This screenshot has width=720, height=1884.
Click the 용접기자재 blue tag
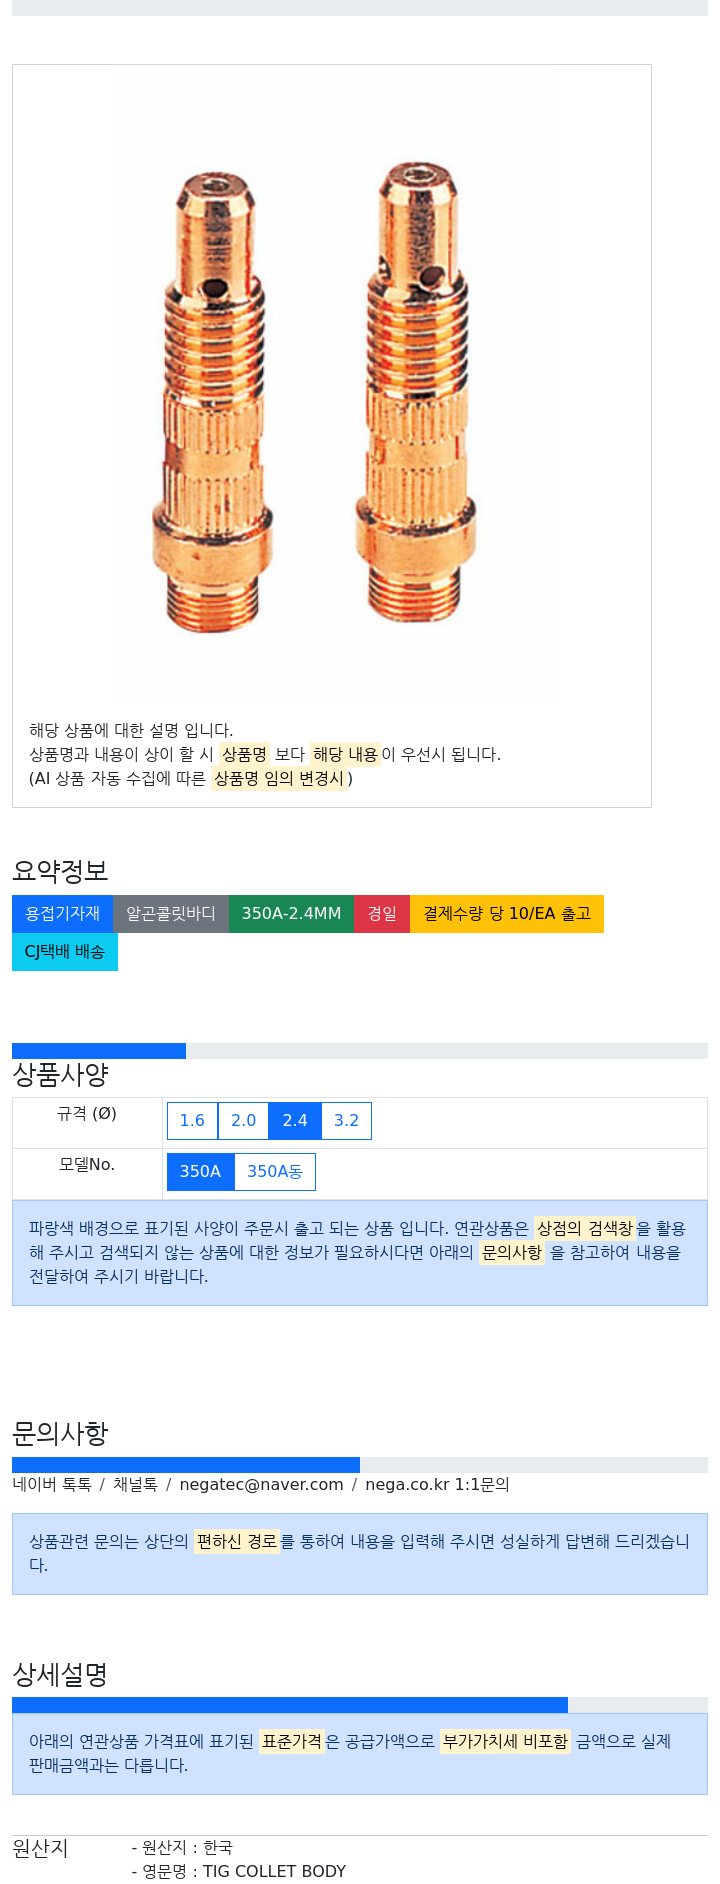tap(62, 914)
